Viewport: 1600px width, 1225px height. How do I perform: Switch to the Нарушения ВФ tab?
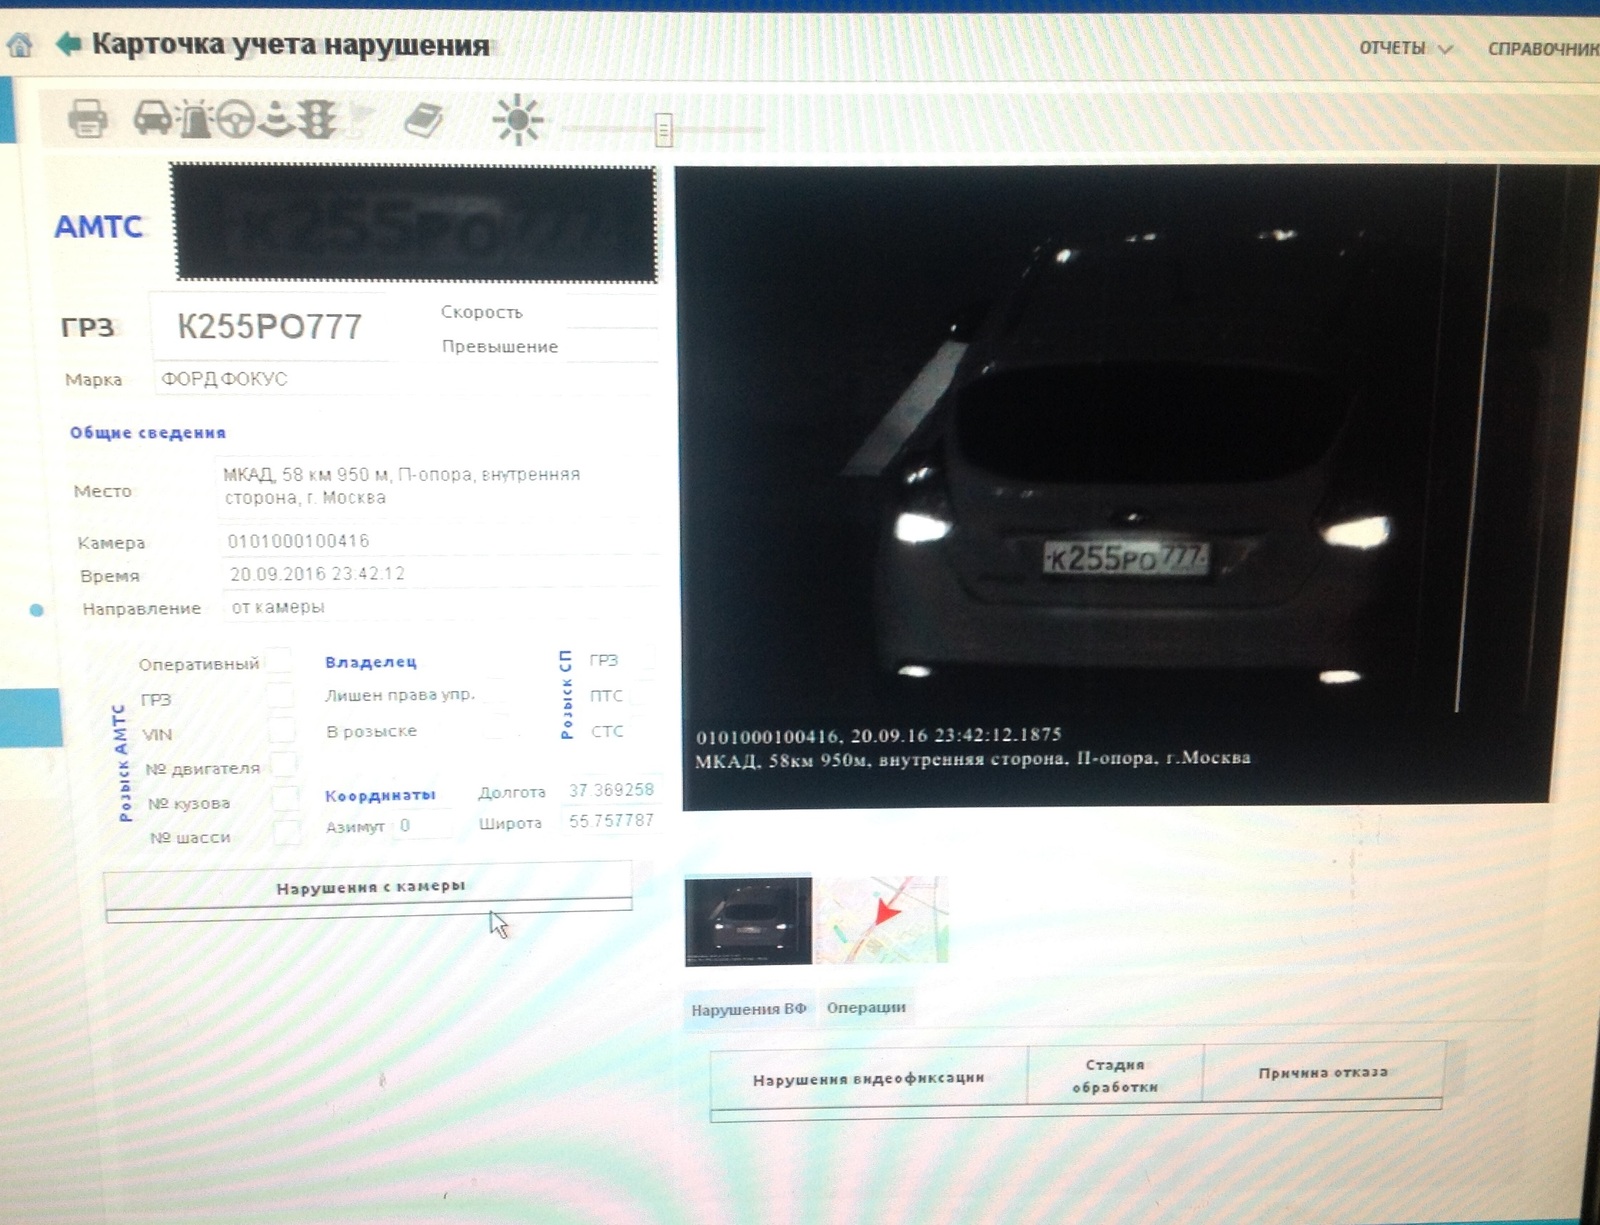tap(749, 1009)
